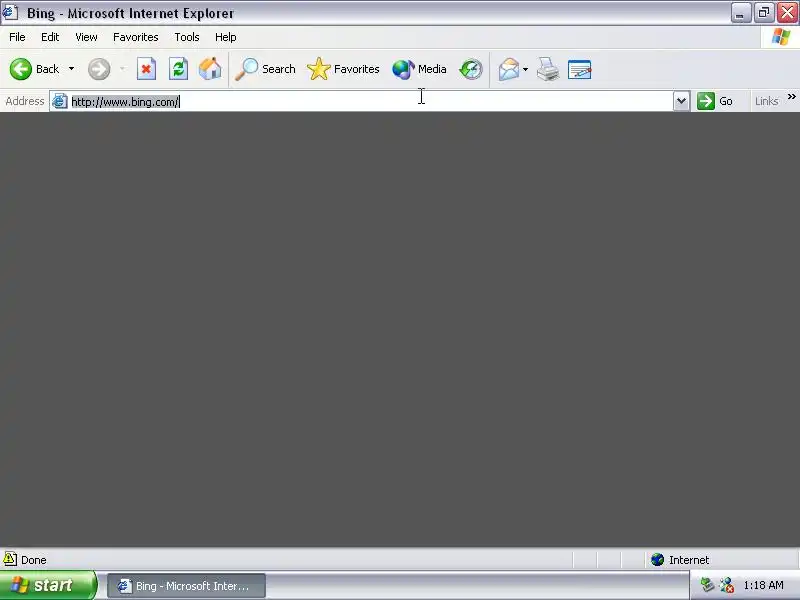The image size is (800, 600).
Task: Open the Help menu
Action: point(226,37)
